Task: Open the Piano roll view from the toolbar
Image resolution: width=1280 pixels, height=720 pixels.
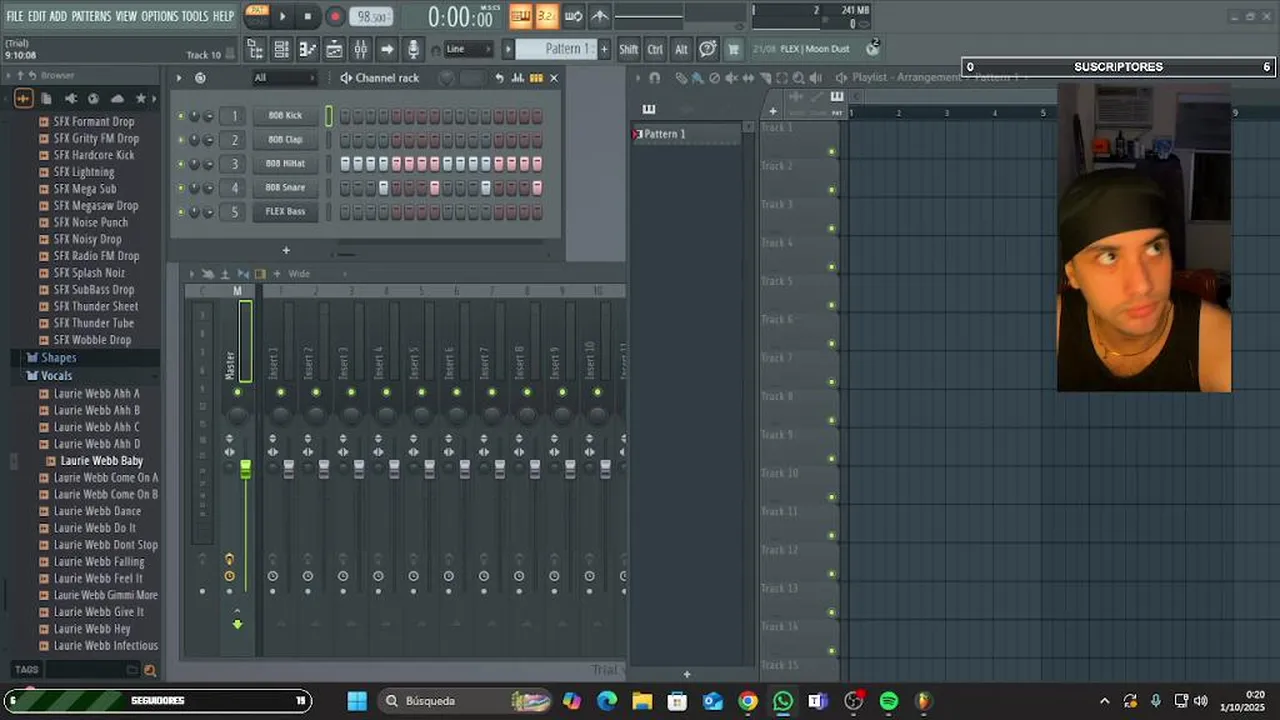Action: click(x=308, y=49)
